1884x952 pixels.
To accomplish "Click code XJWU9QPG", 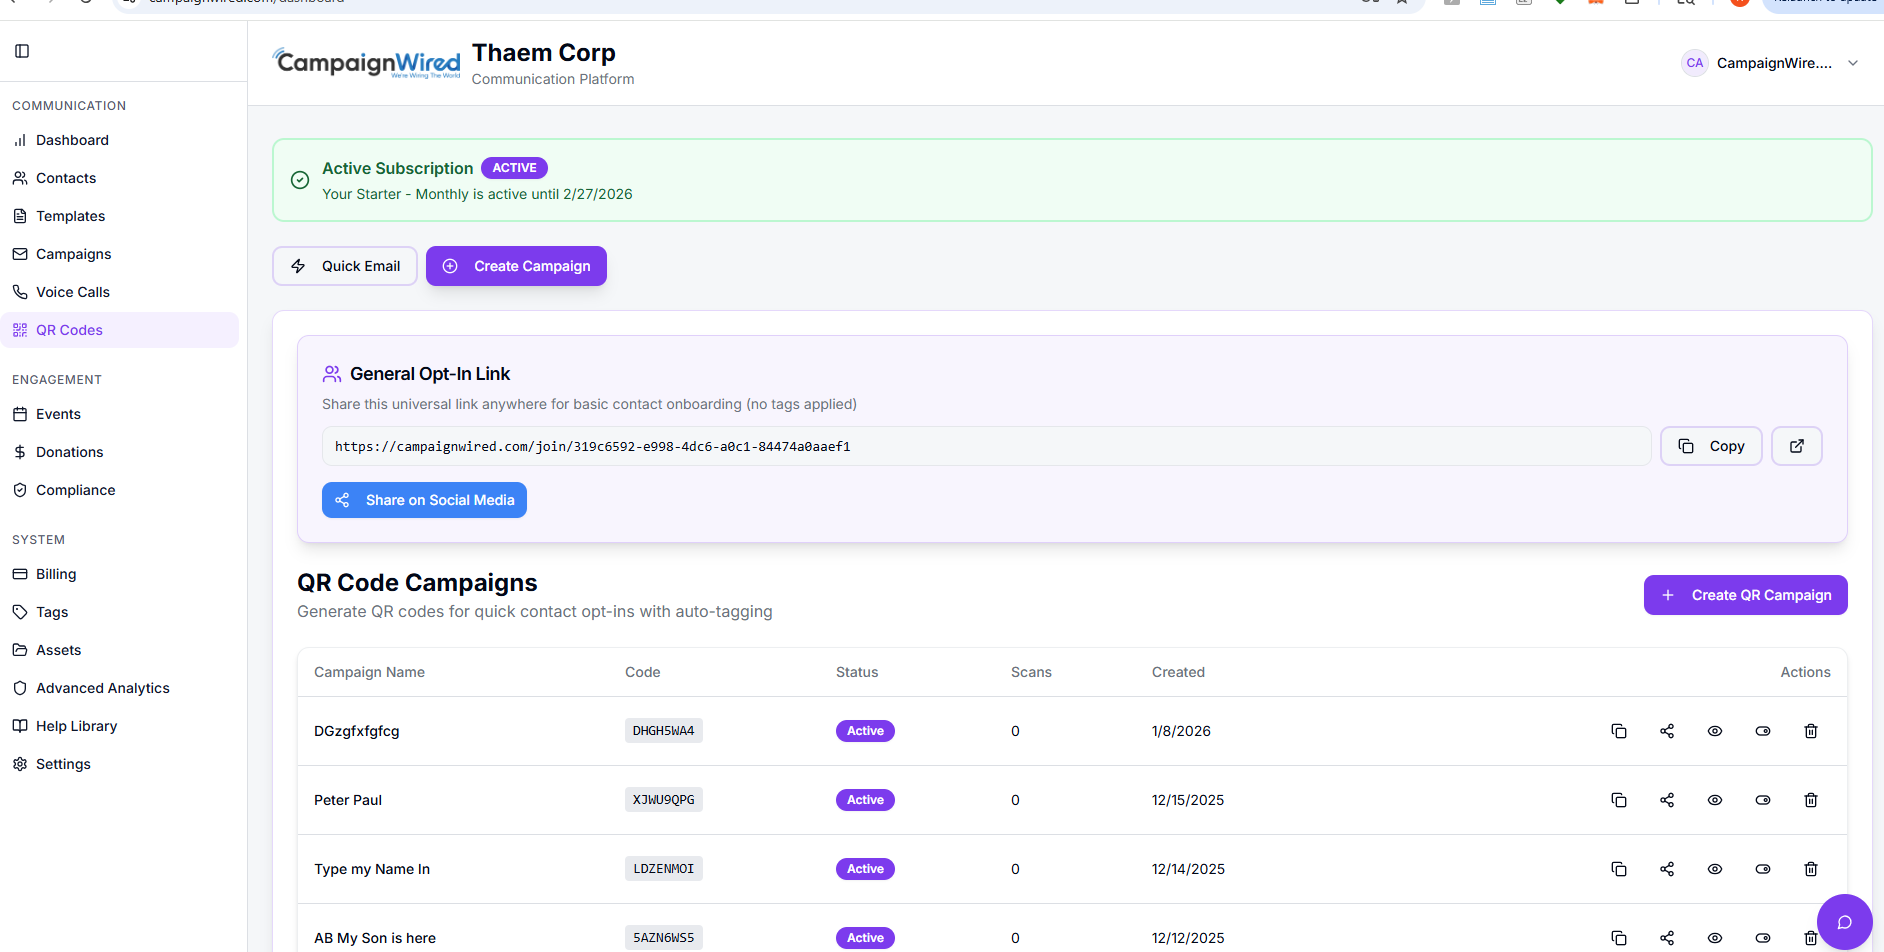I will pyautogui.click(x=664, y=800).
